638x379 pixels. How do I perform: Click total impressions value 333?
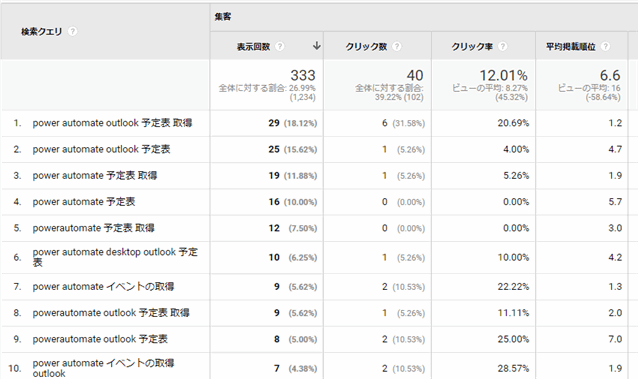(303, 75)
